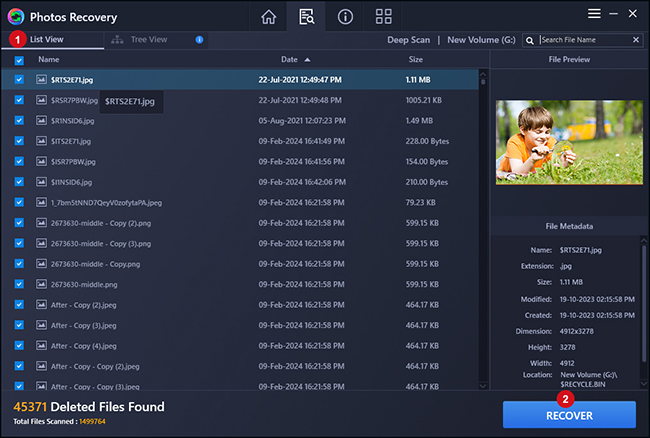Screen dimensions: 650x438
Task: Go to the Home screen icon
Action: coord(268,16)
